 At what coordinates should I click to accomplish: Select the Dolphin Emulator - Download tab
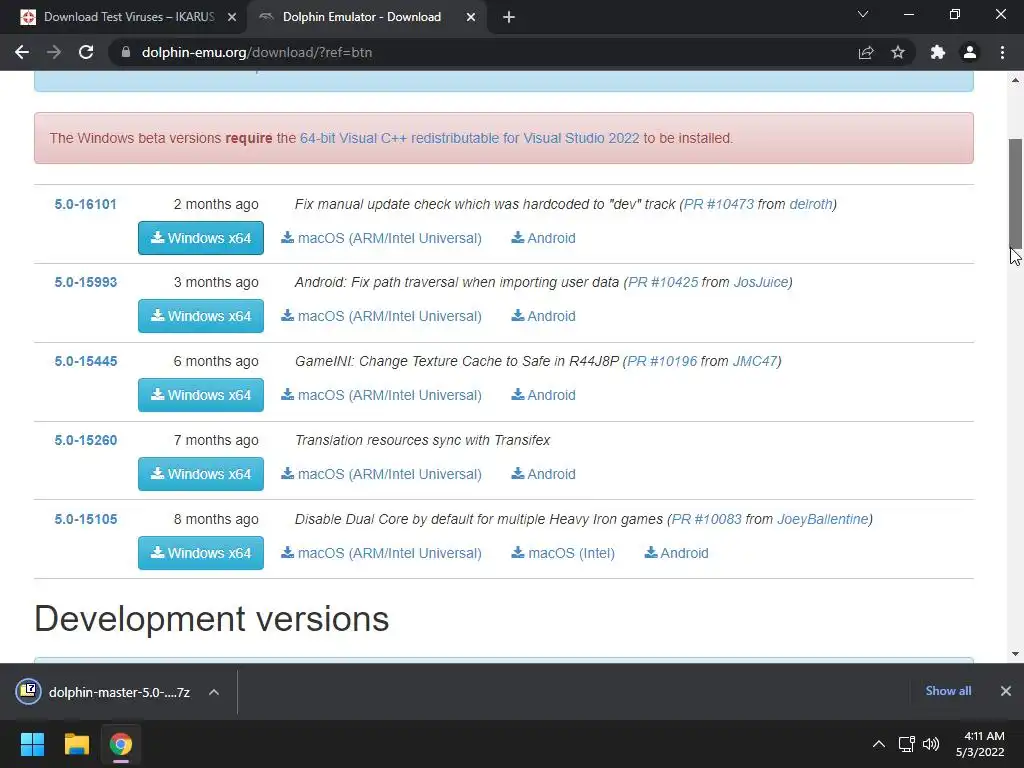[362, 17]
